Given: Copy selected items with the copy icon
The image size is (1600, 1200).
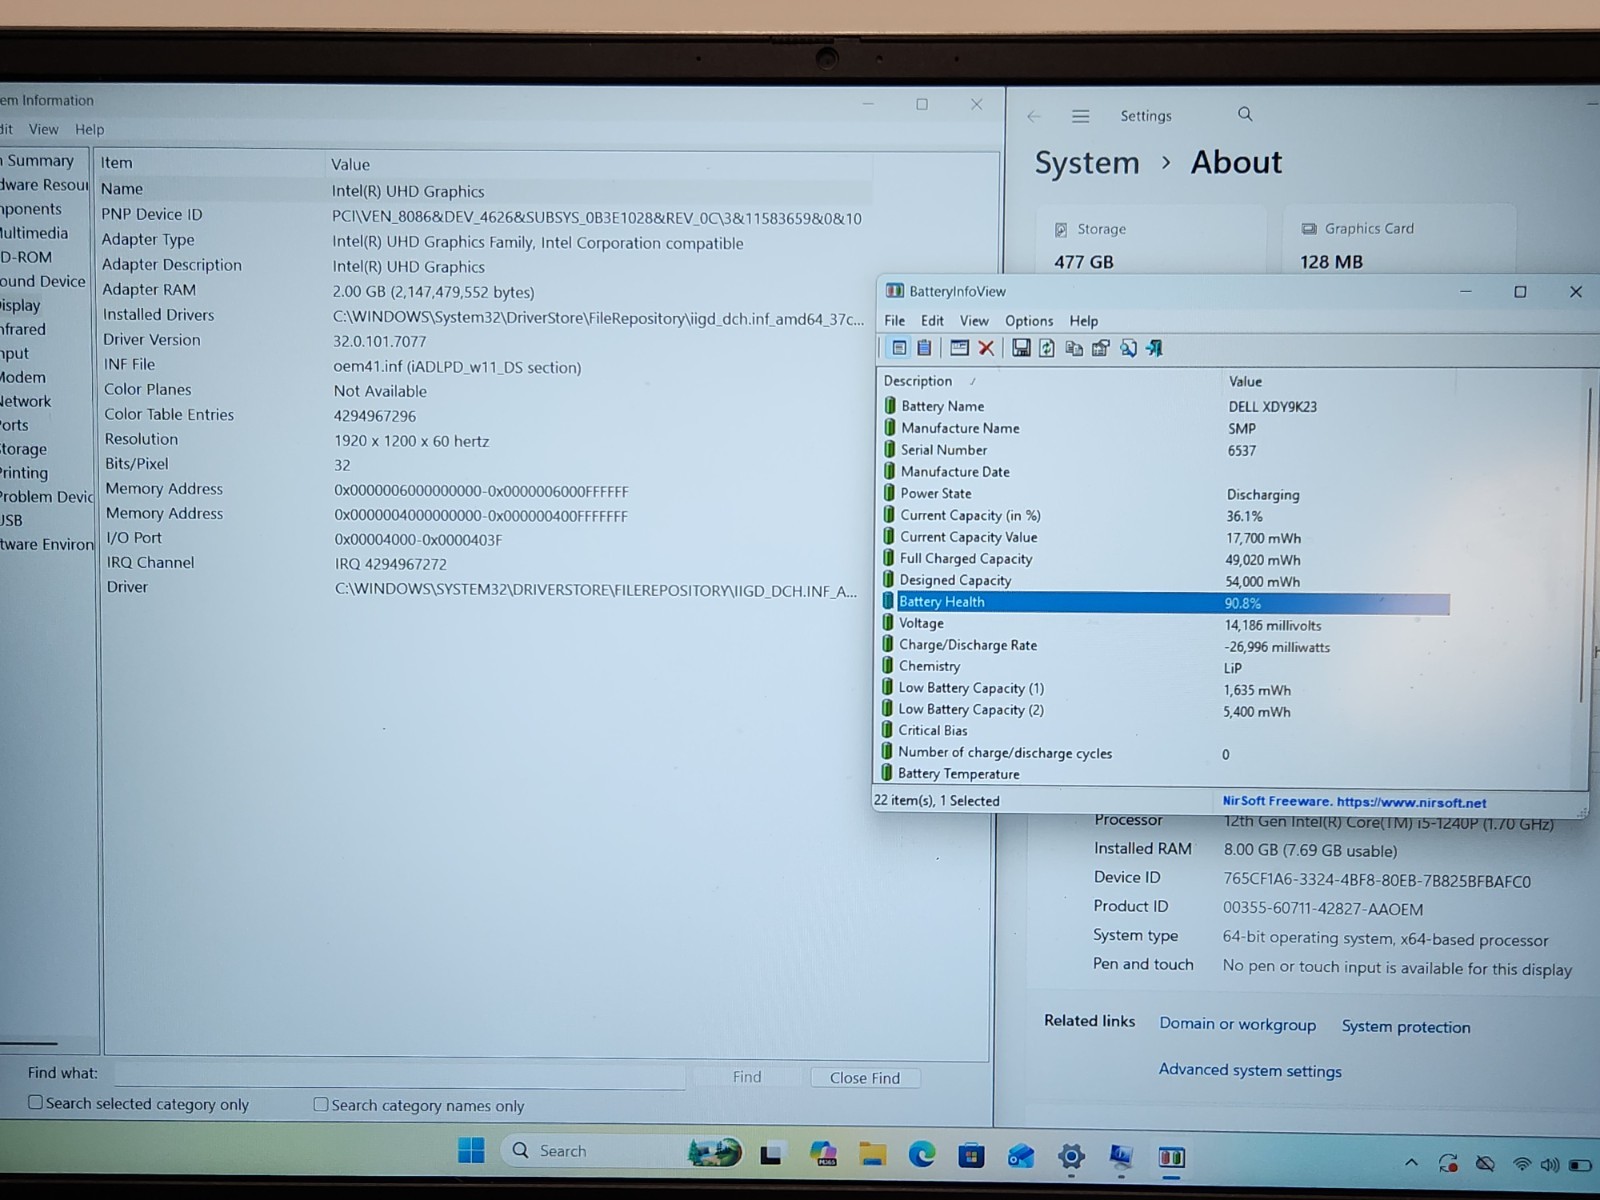Looking at the screenshot, I should [1074, 348].
